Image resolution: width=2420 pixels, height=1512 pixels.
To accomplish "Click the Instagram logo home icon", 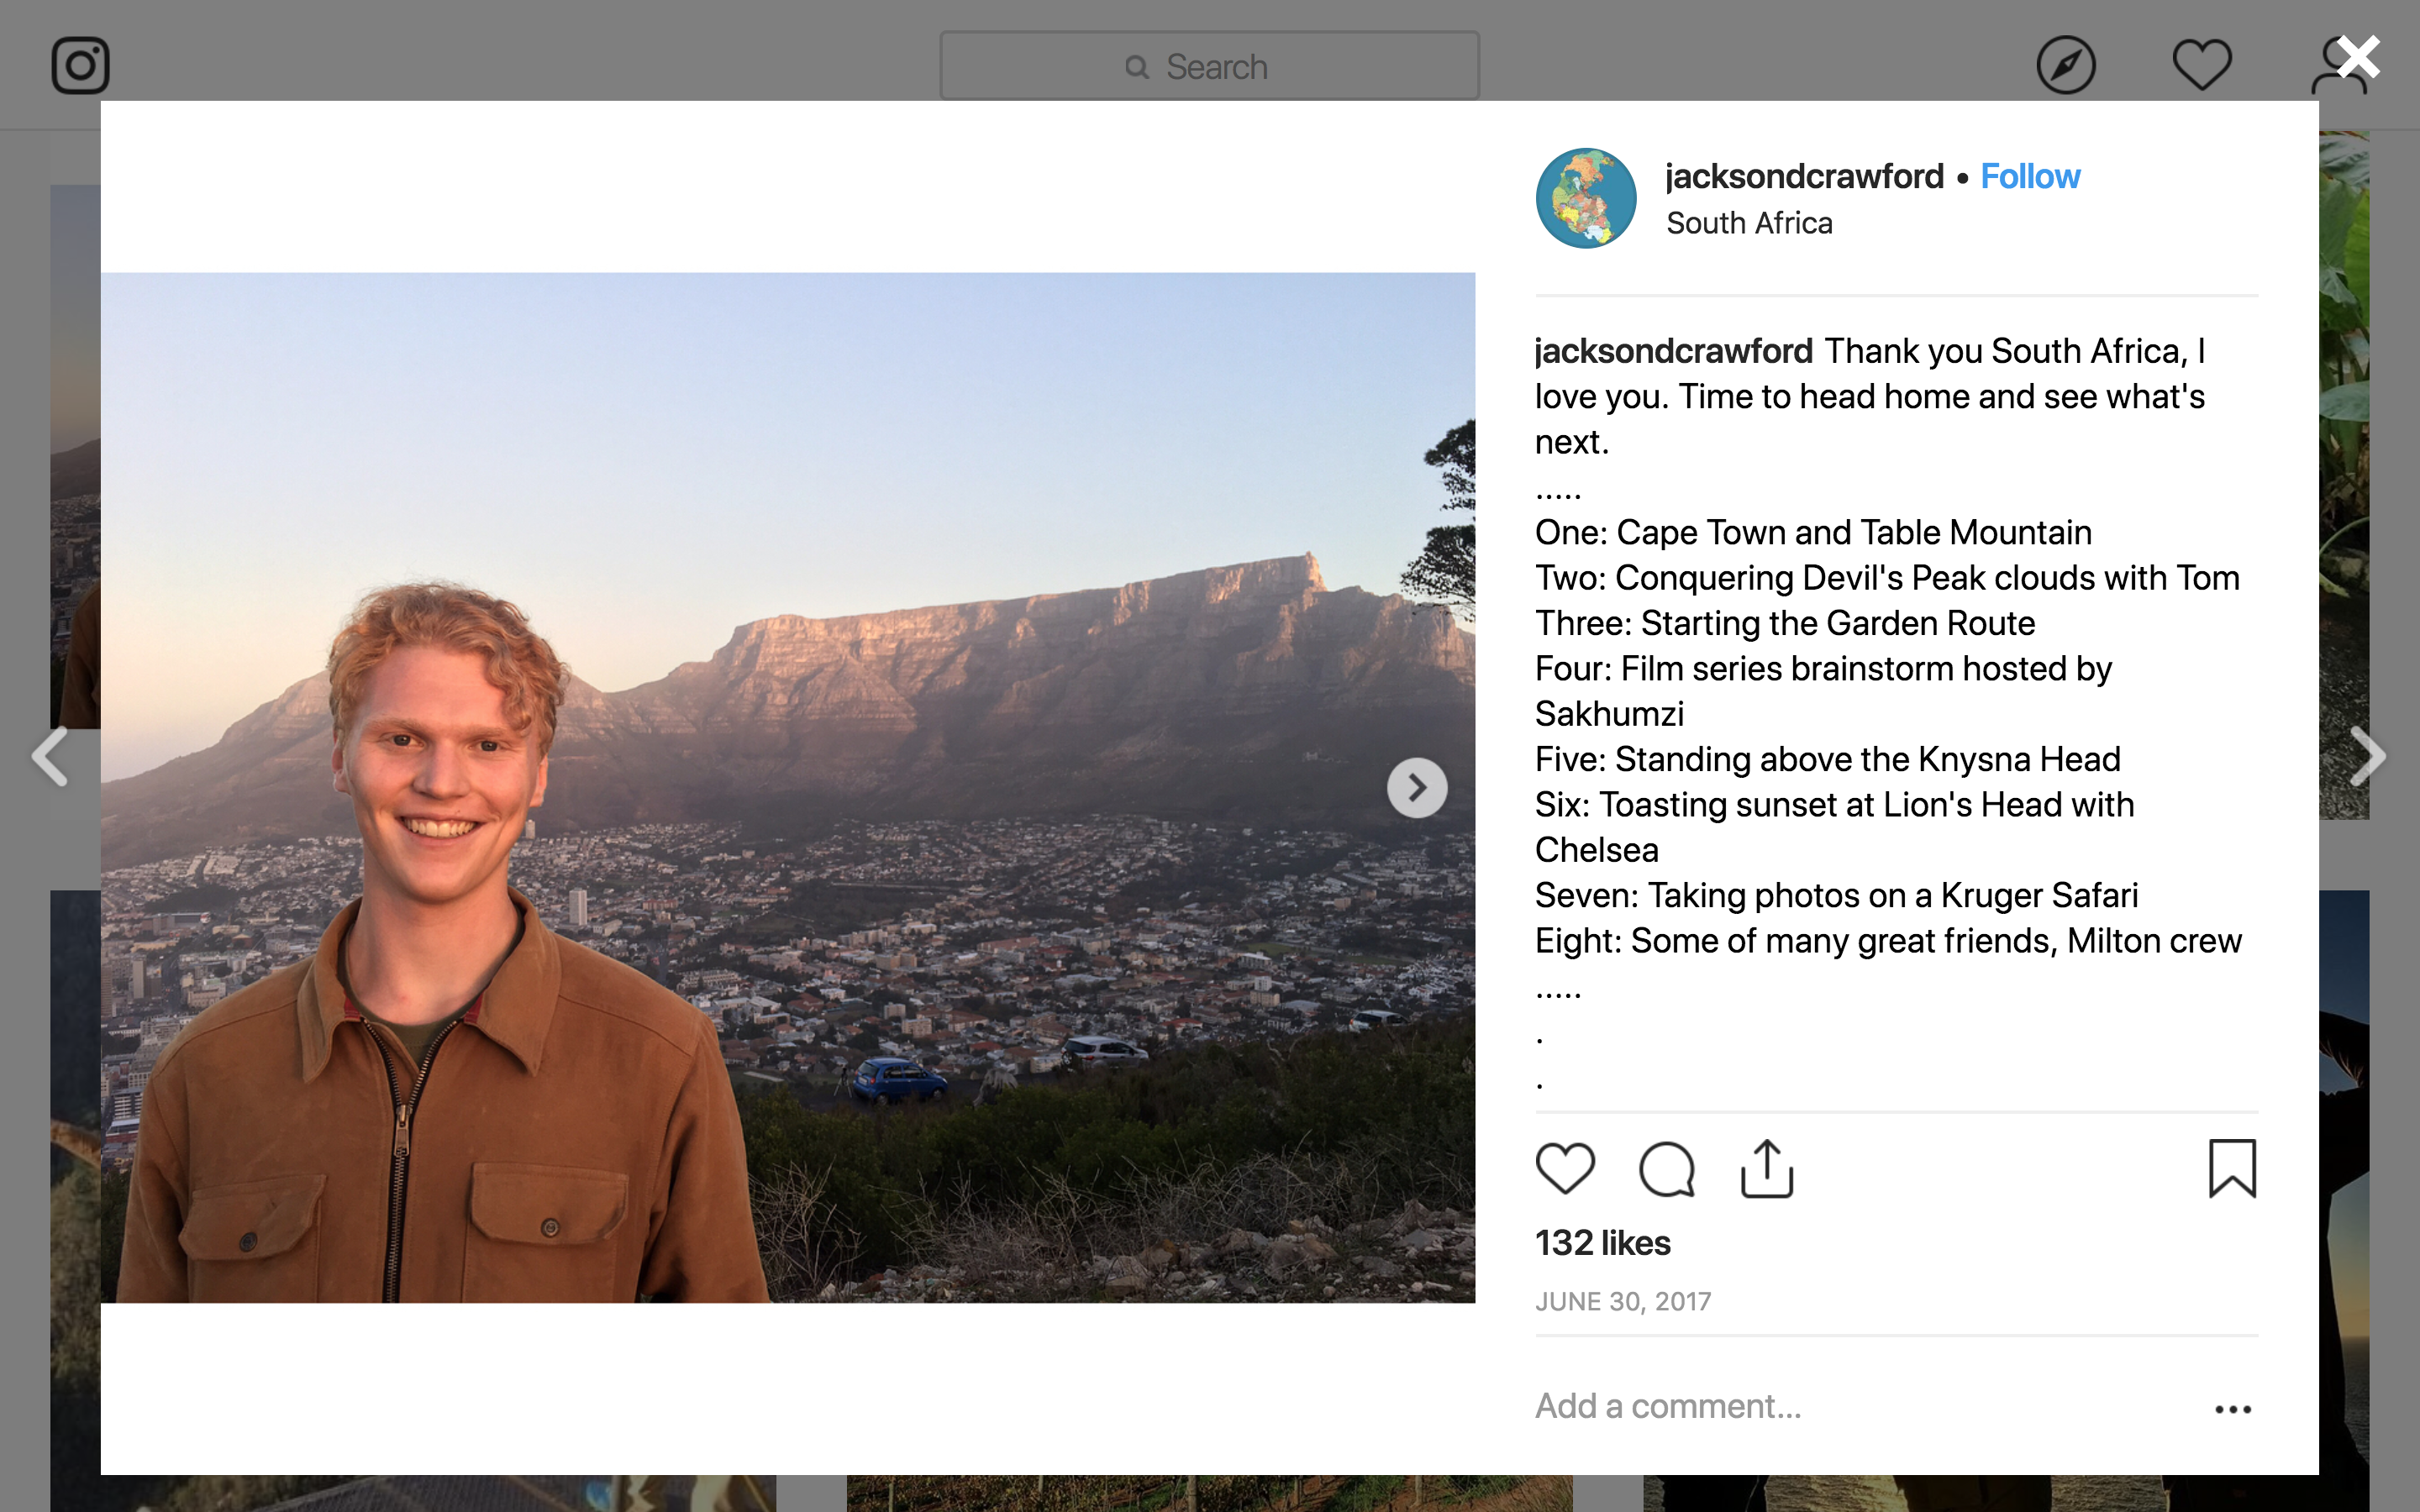I will click(80, 66).
